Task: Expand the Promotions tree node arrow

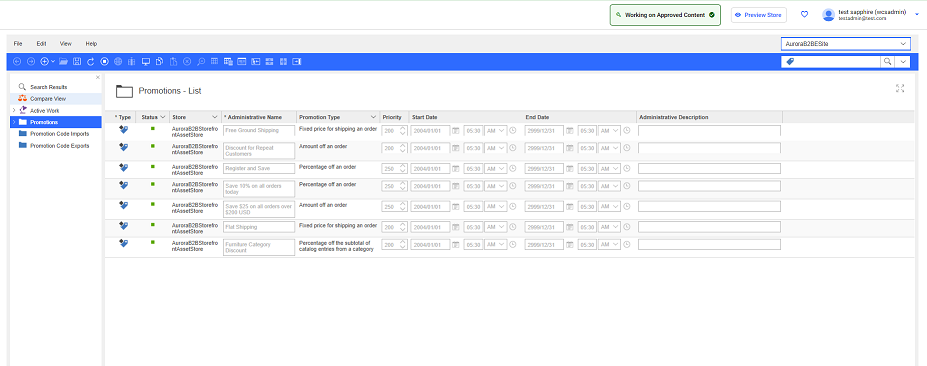Action: [x=14, y=122]
